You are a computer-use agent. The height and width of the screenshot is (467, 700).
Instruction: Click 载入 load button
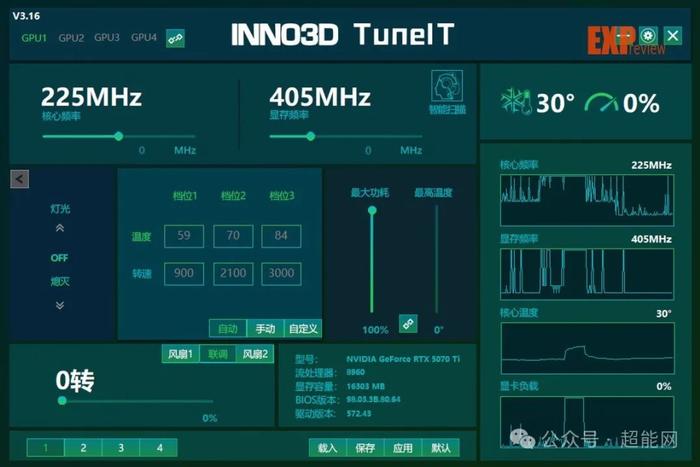[x=328, y=448]
